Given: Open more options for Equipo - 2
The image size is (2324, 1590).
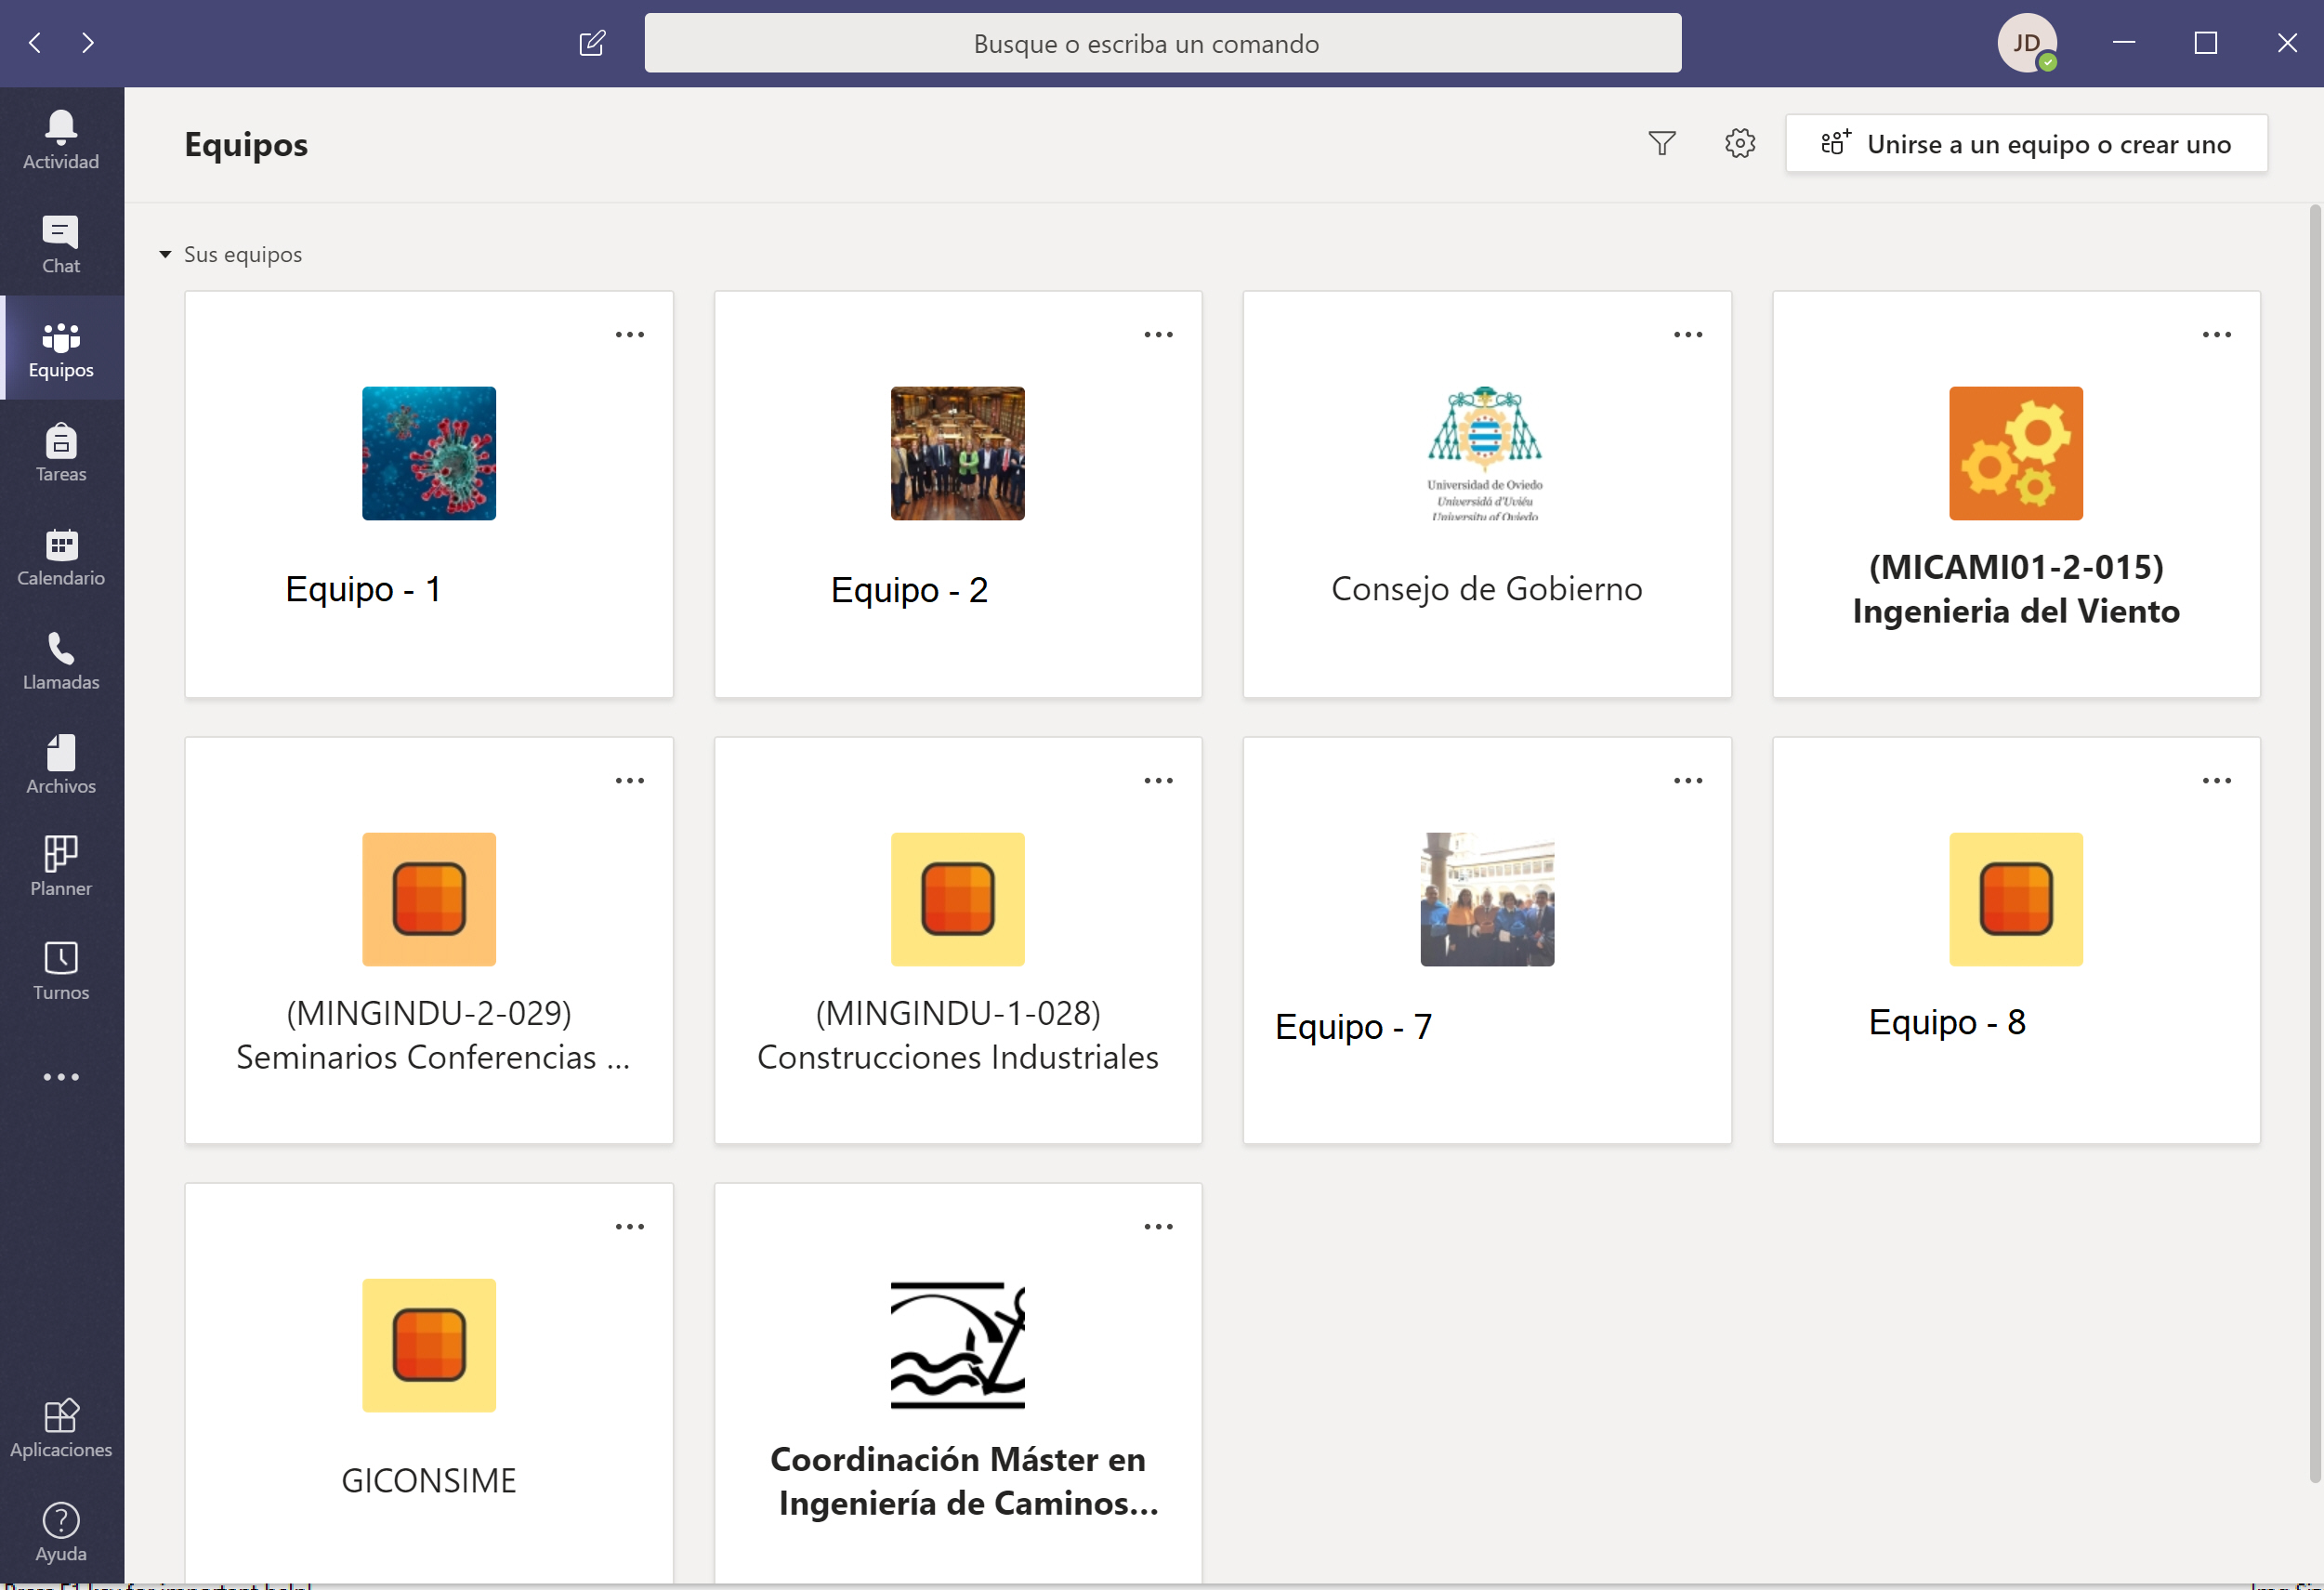Looking at the screenshot, I should [x=1158, y=334].
